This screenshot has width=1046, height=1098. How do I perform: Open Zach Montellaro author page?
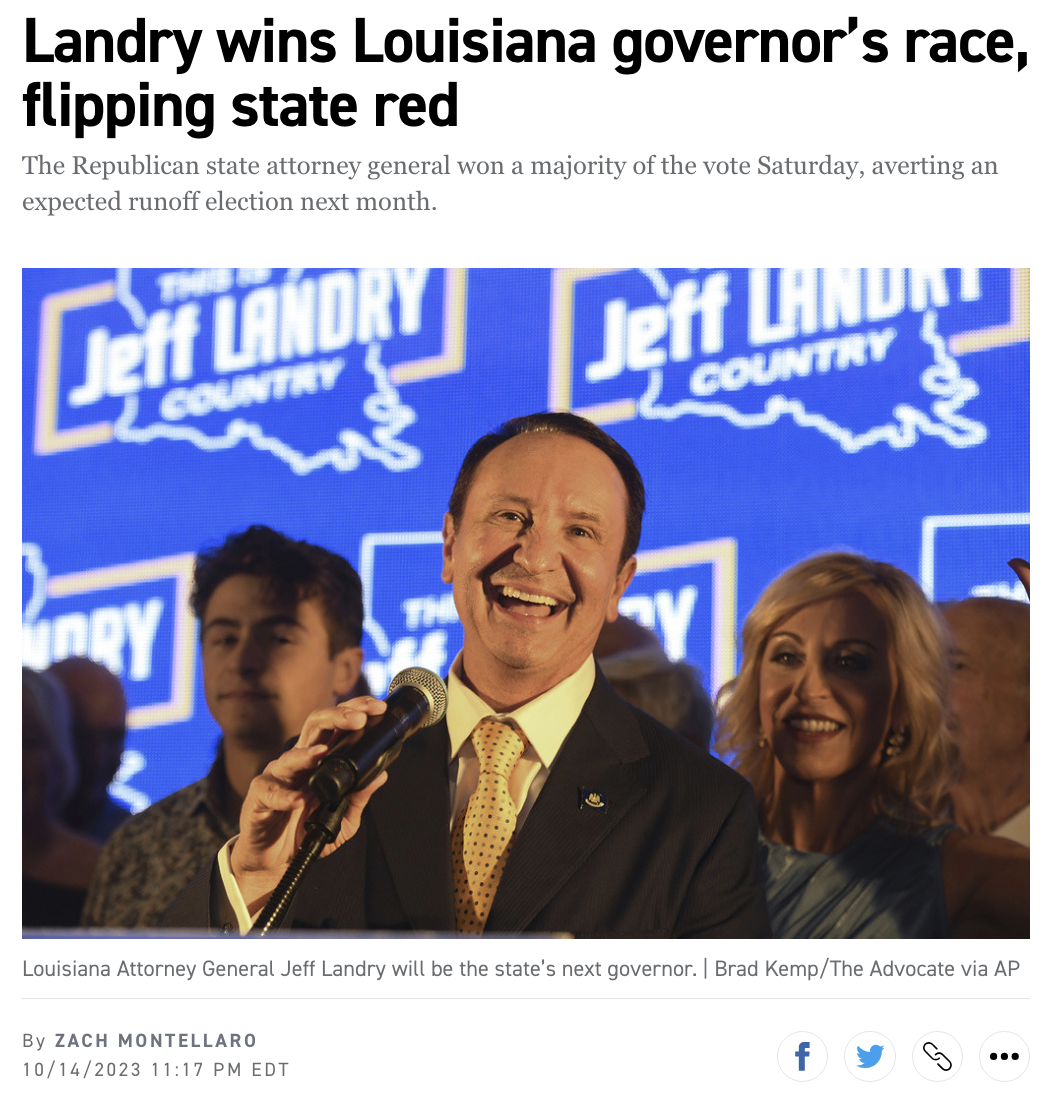155,1041
